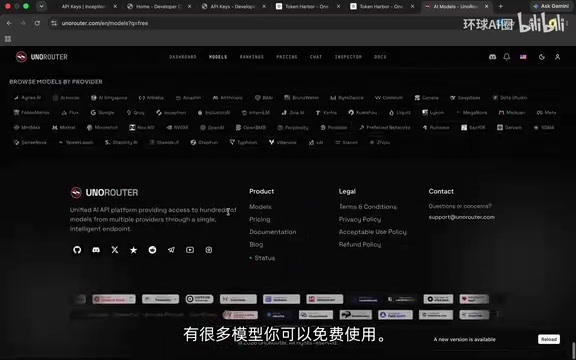Click the browser back arrow

point(9,23)
